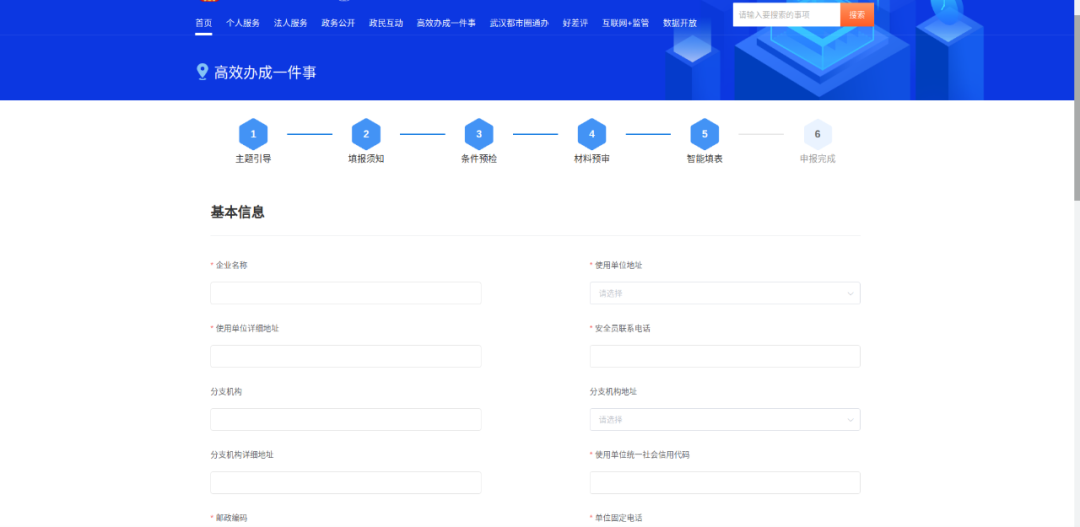Image resolution: width=1080 pixels, height=527 pixels.
Task: Click the step 2 填报须知 hexagon icon
Action: pyautogui.click(x=366, y=134)
